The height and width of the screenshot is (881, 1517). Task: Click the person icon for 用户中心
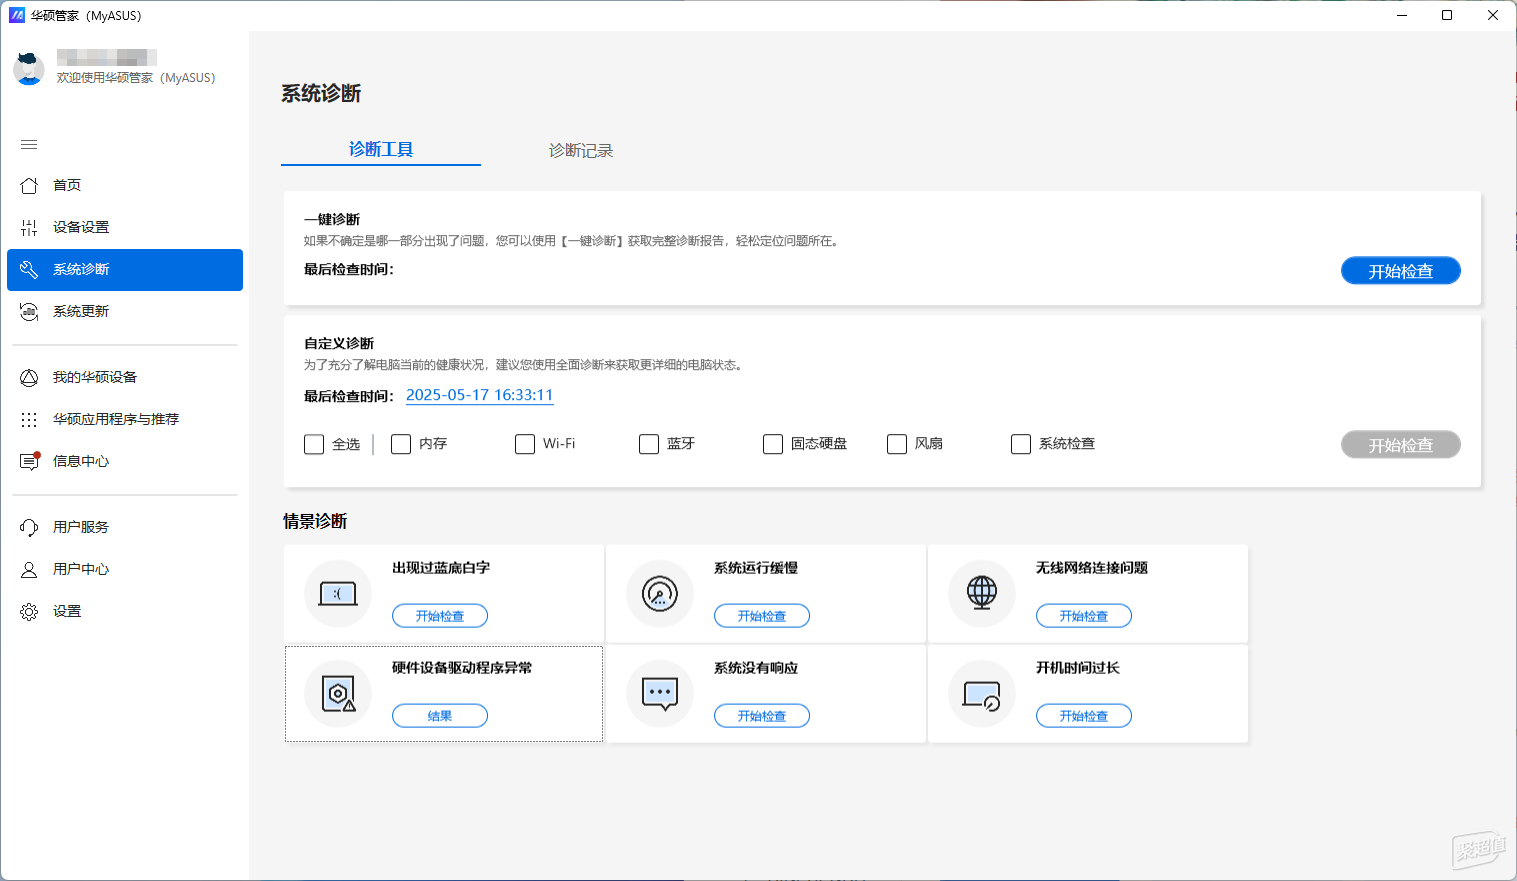[x=29, y=569]
